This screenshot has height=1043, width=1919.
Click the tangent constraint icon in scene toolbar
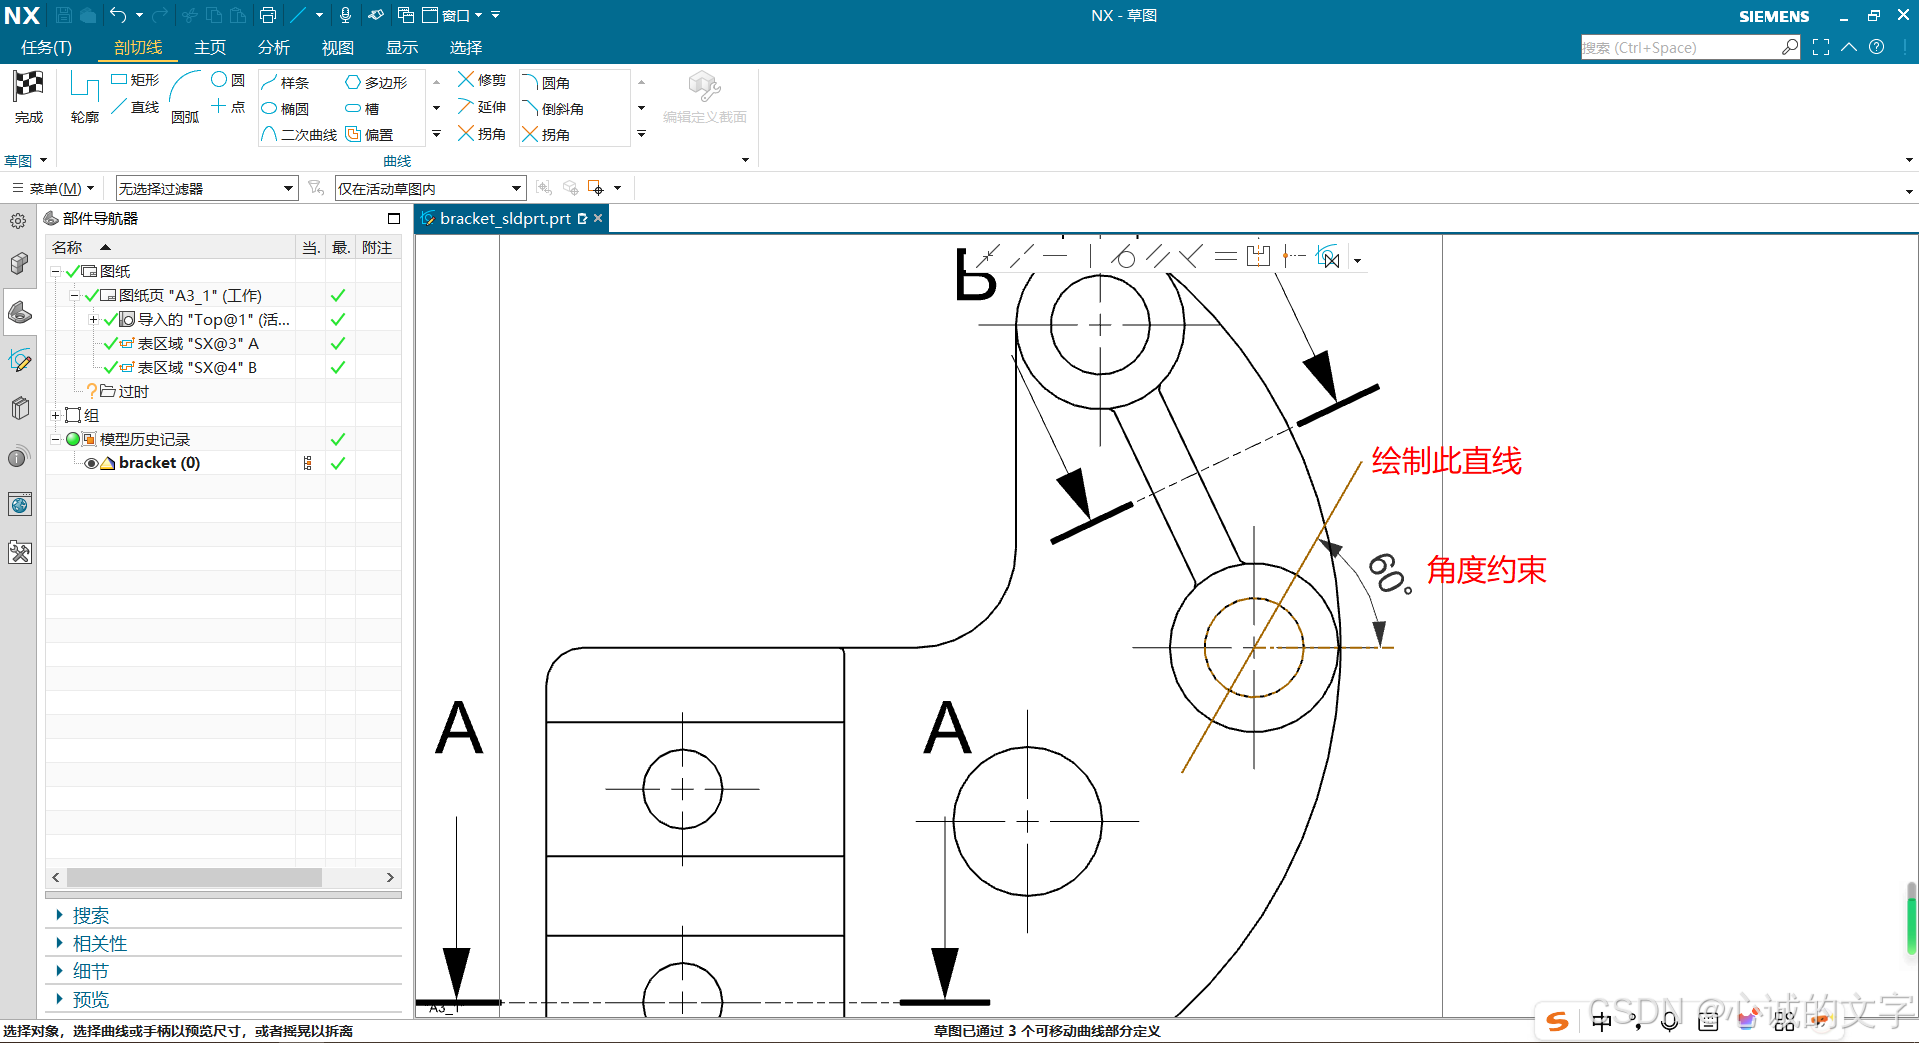point(1122,257)
